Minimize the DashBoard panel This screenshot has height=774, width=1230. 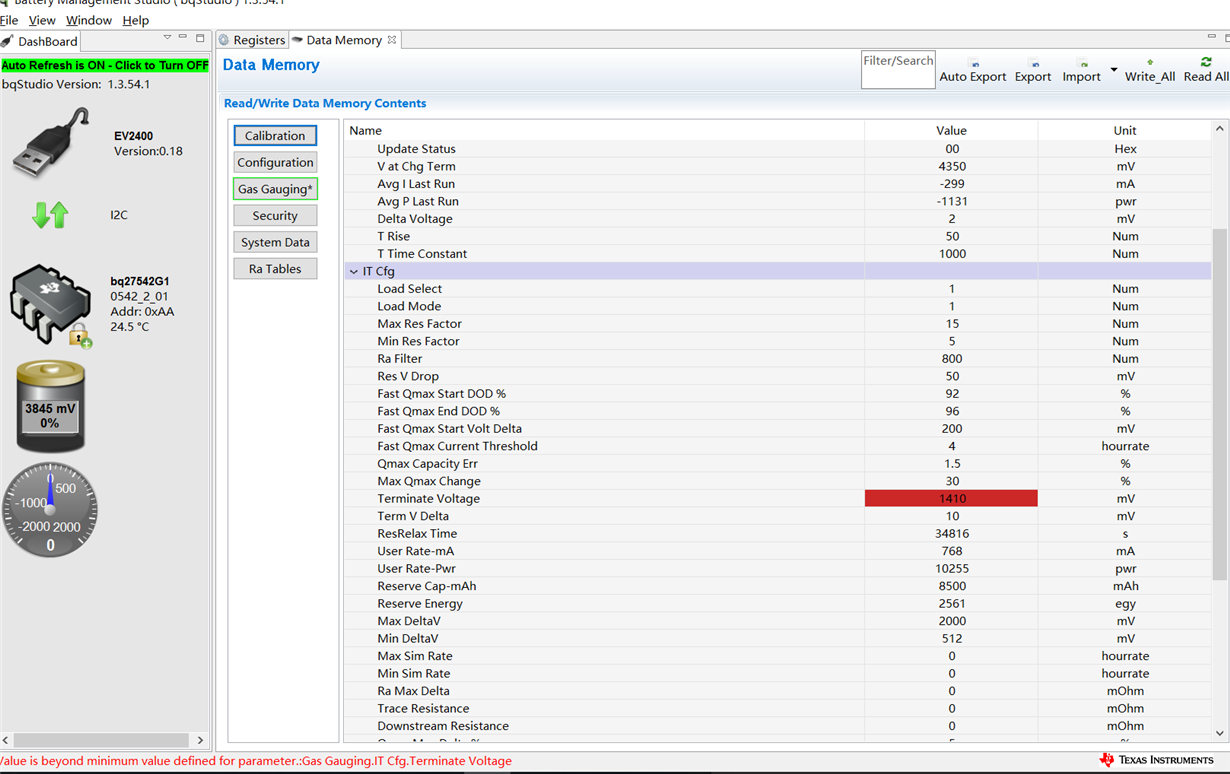tap(183, 37)
